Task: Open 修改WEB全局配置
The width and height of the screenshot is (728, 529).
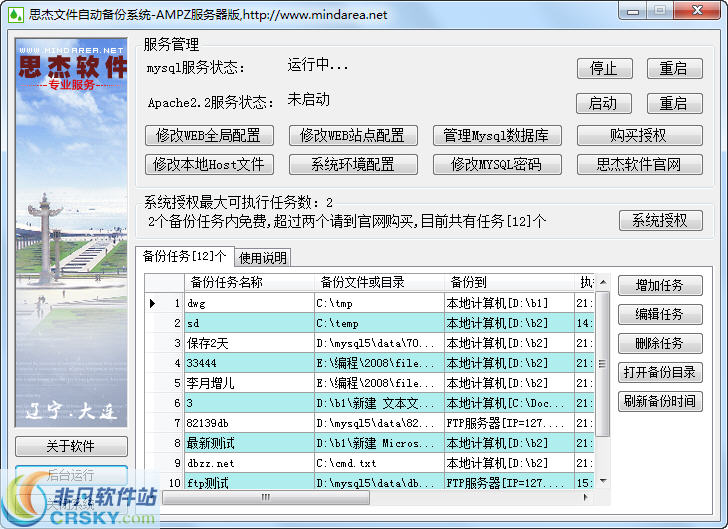Action: (209, 136)
